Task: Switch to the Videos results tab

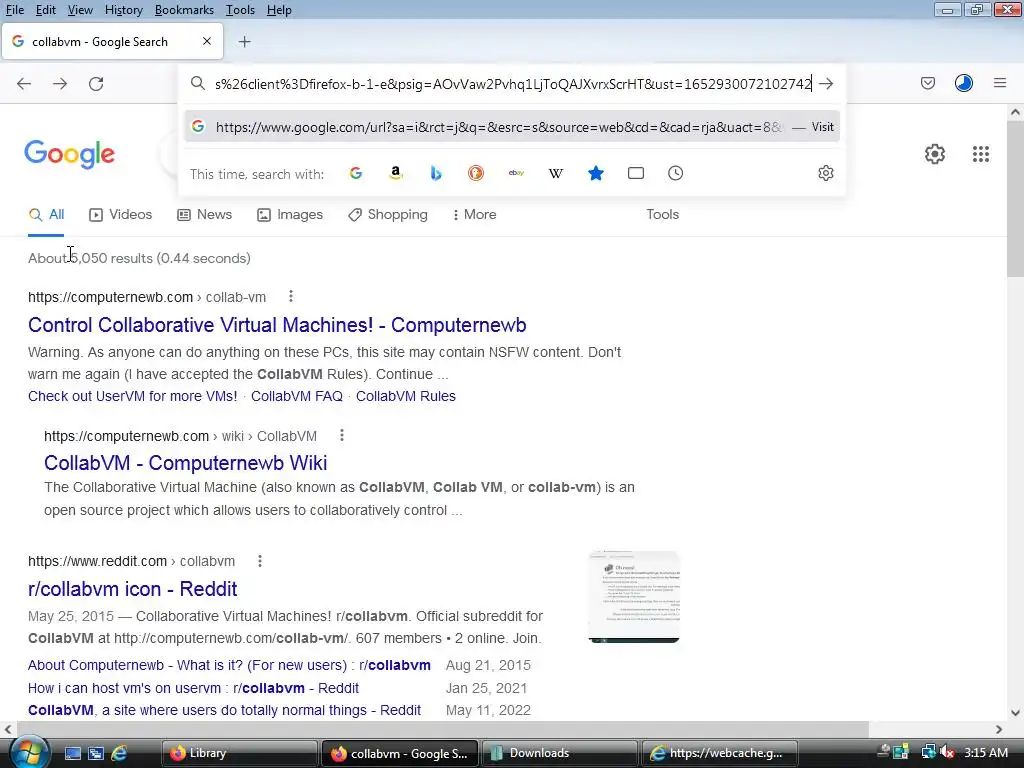Action: (121, 214)
